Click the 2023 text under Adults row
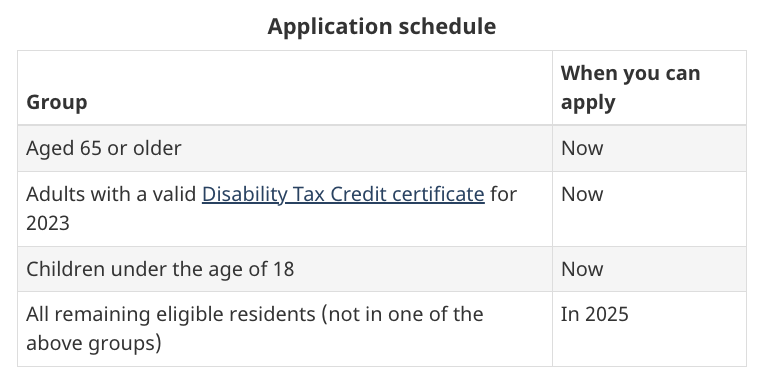The height and width of the screenshot is (386, 772). (48, 224)
